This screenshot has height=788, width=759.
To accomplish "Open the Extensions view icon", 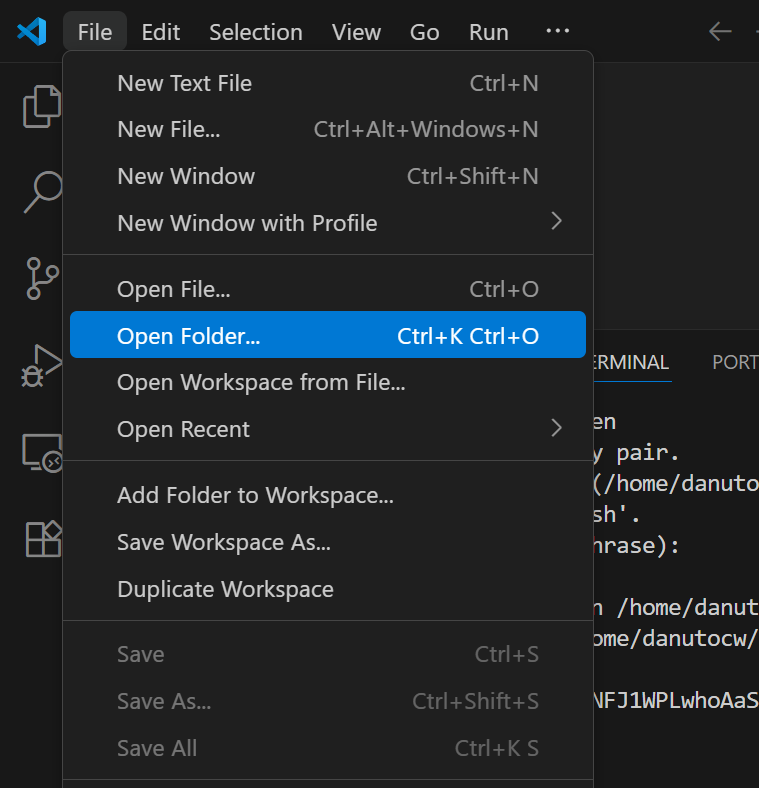I will coord(42,539).
